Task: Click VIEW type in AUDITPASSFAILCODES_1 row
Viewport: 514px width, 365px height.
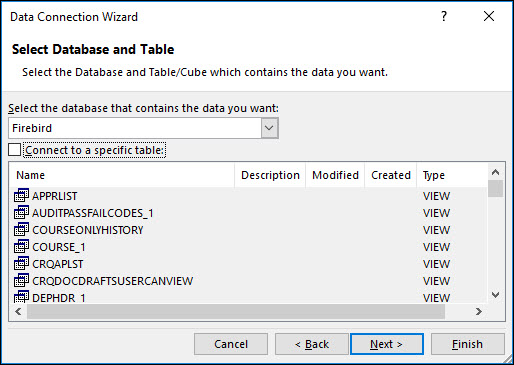Action: (436, 213)
